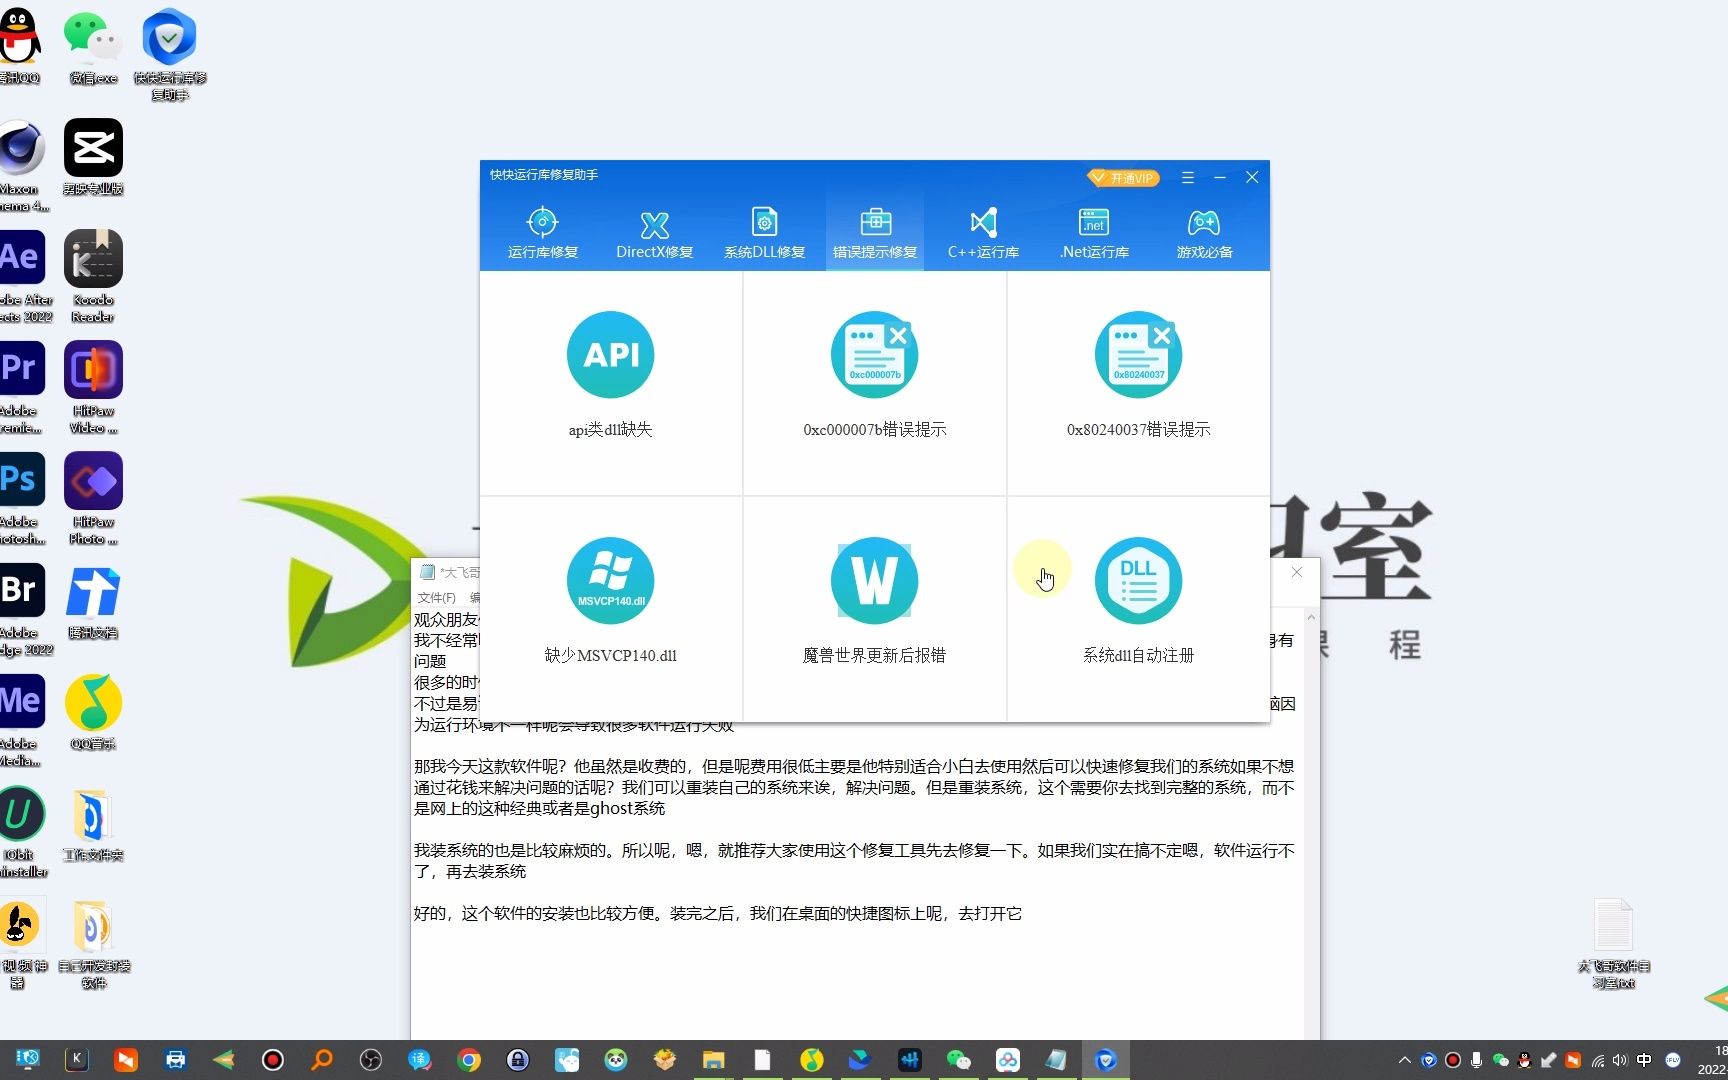Click the 缺少MSVCP140.dll repair icon
Image resolution: width=1728 pixels, height=1080 pixels.
pos(611,581)
